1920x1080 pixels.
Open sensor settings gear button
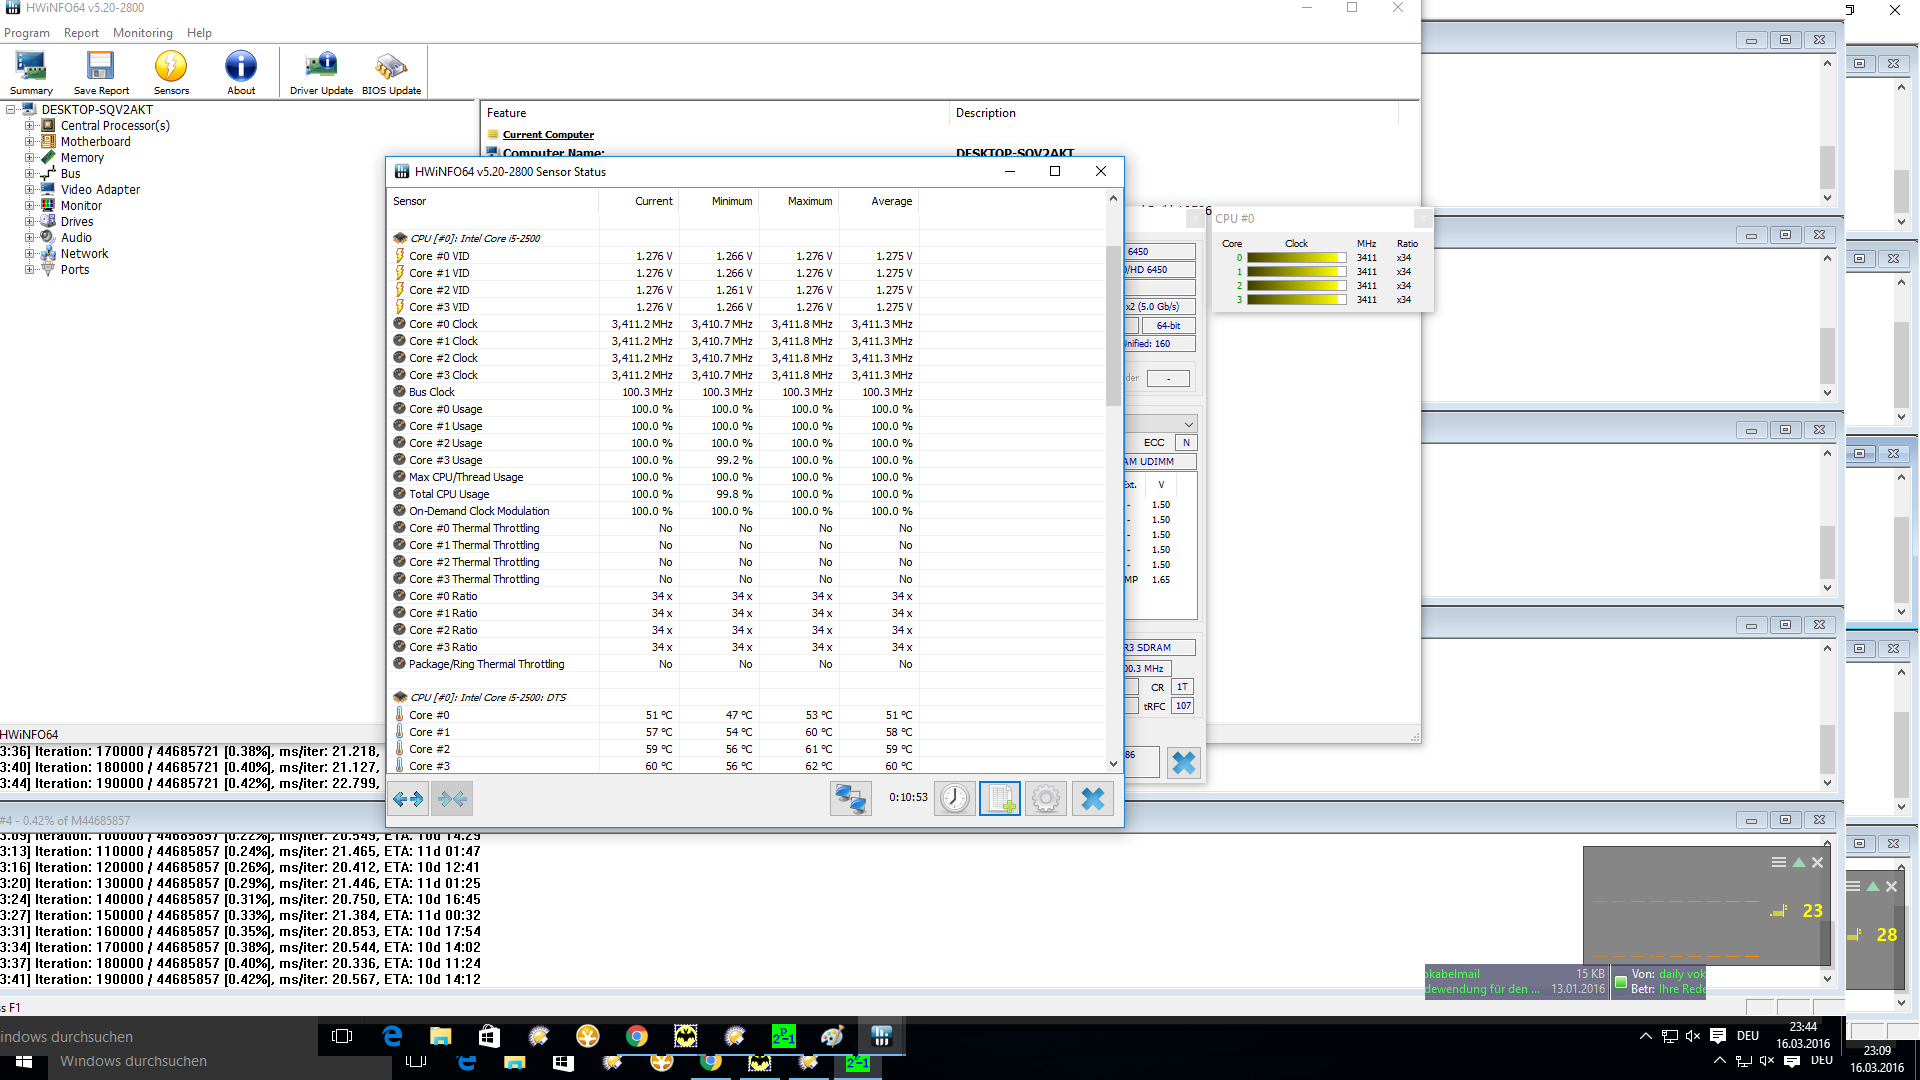tap(1046, 798)
